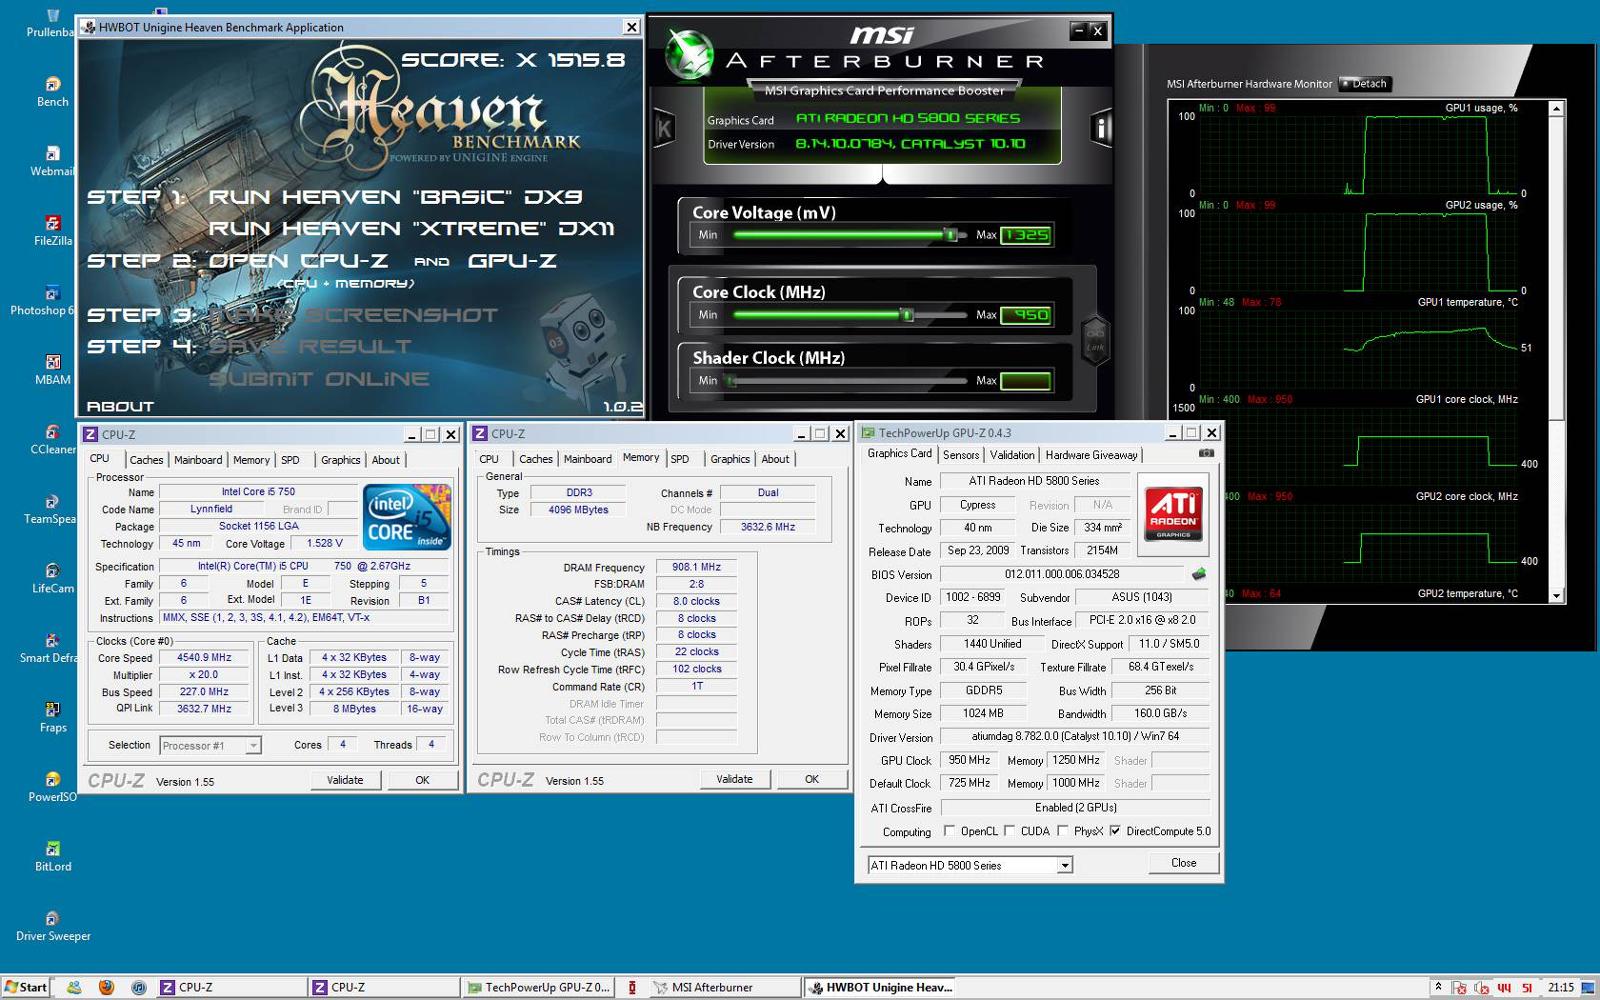Image resolution: width=1600 pixels, height=1000 pixels.
Task: Click the GPU-Z BIOS save icon
Action: point(1199,574)
